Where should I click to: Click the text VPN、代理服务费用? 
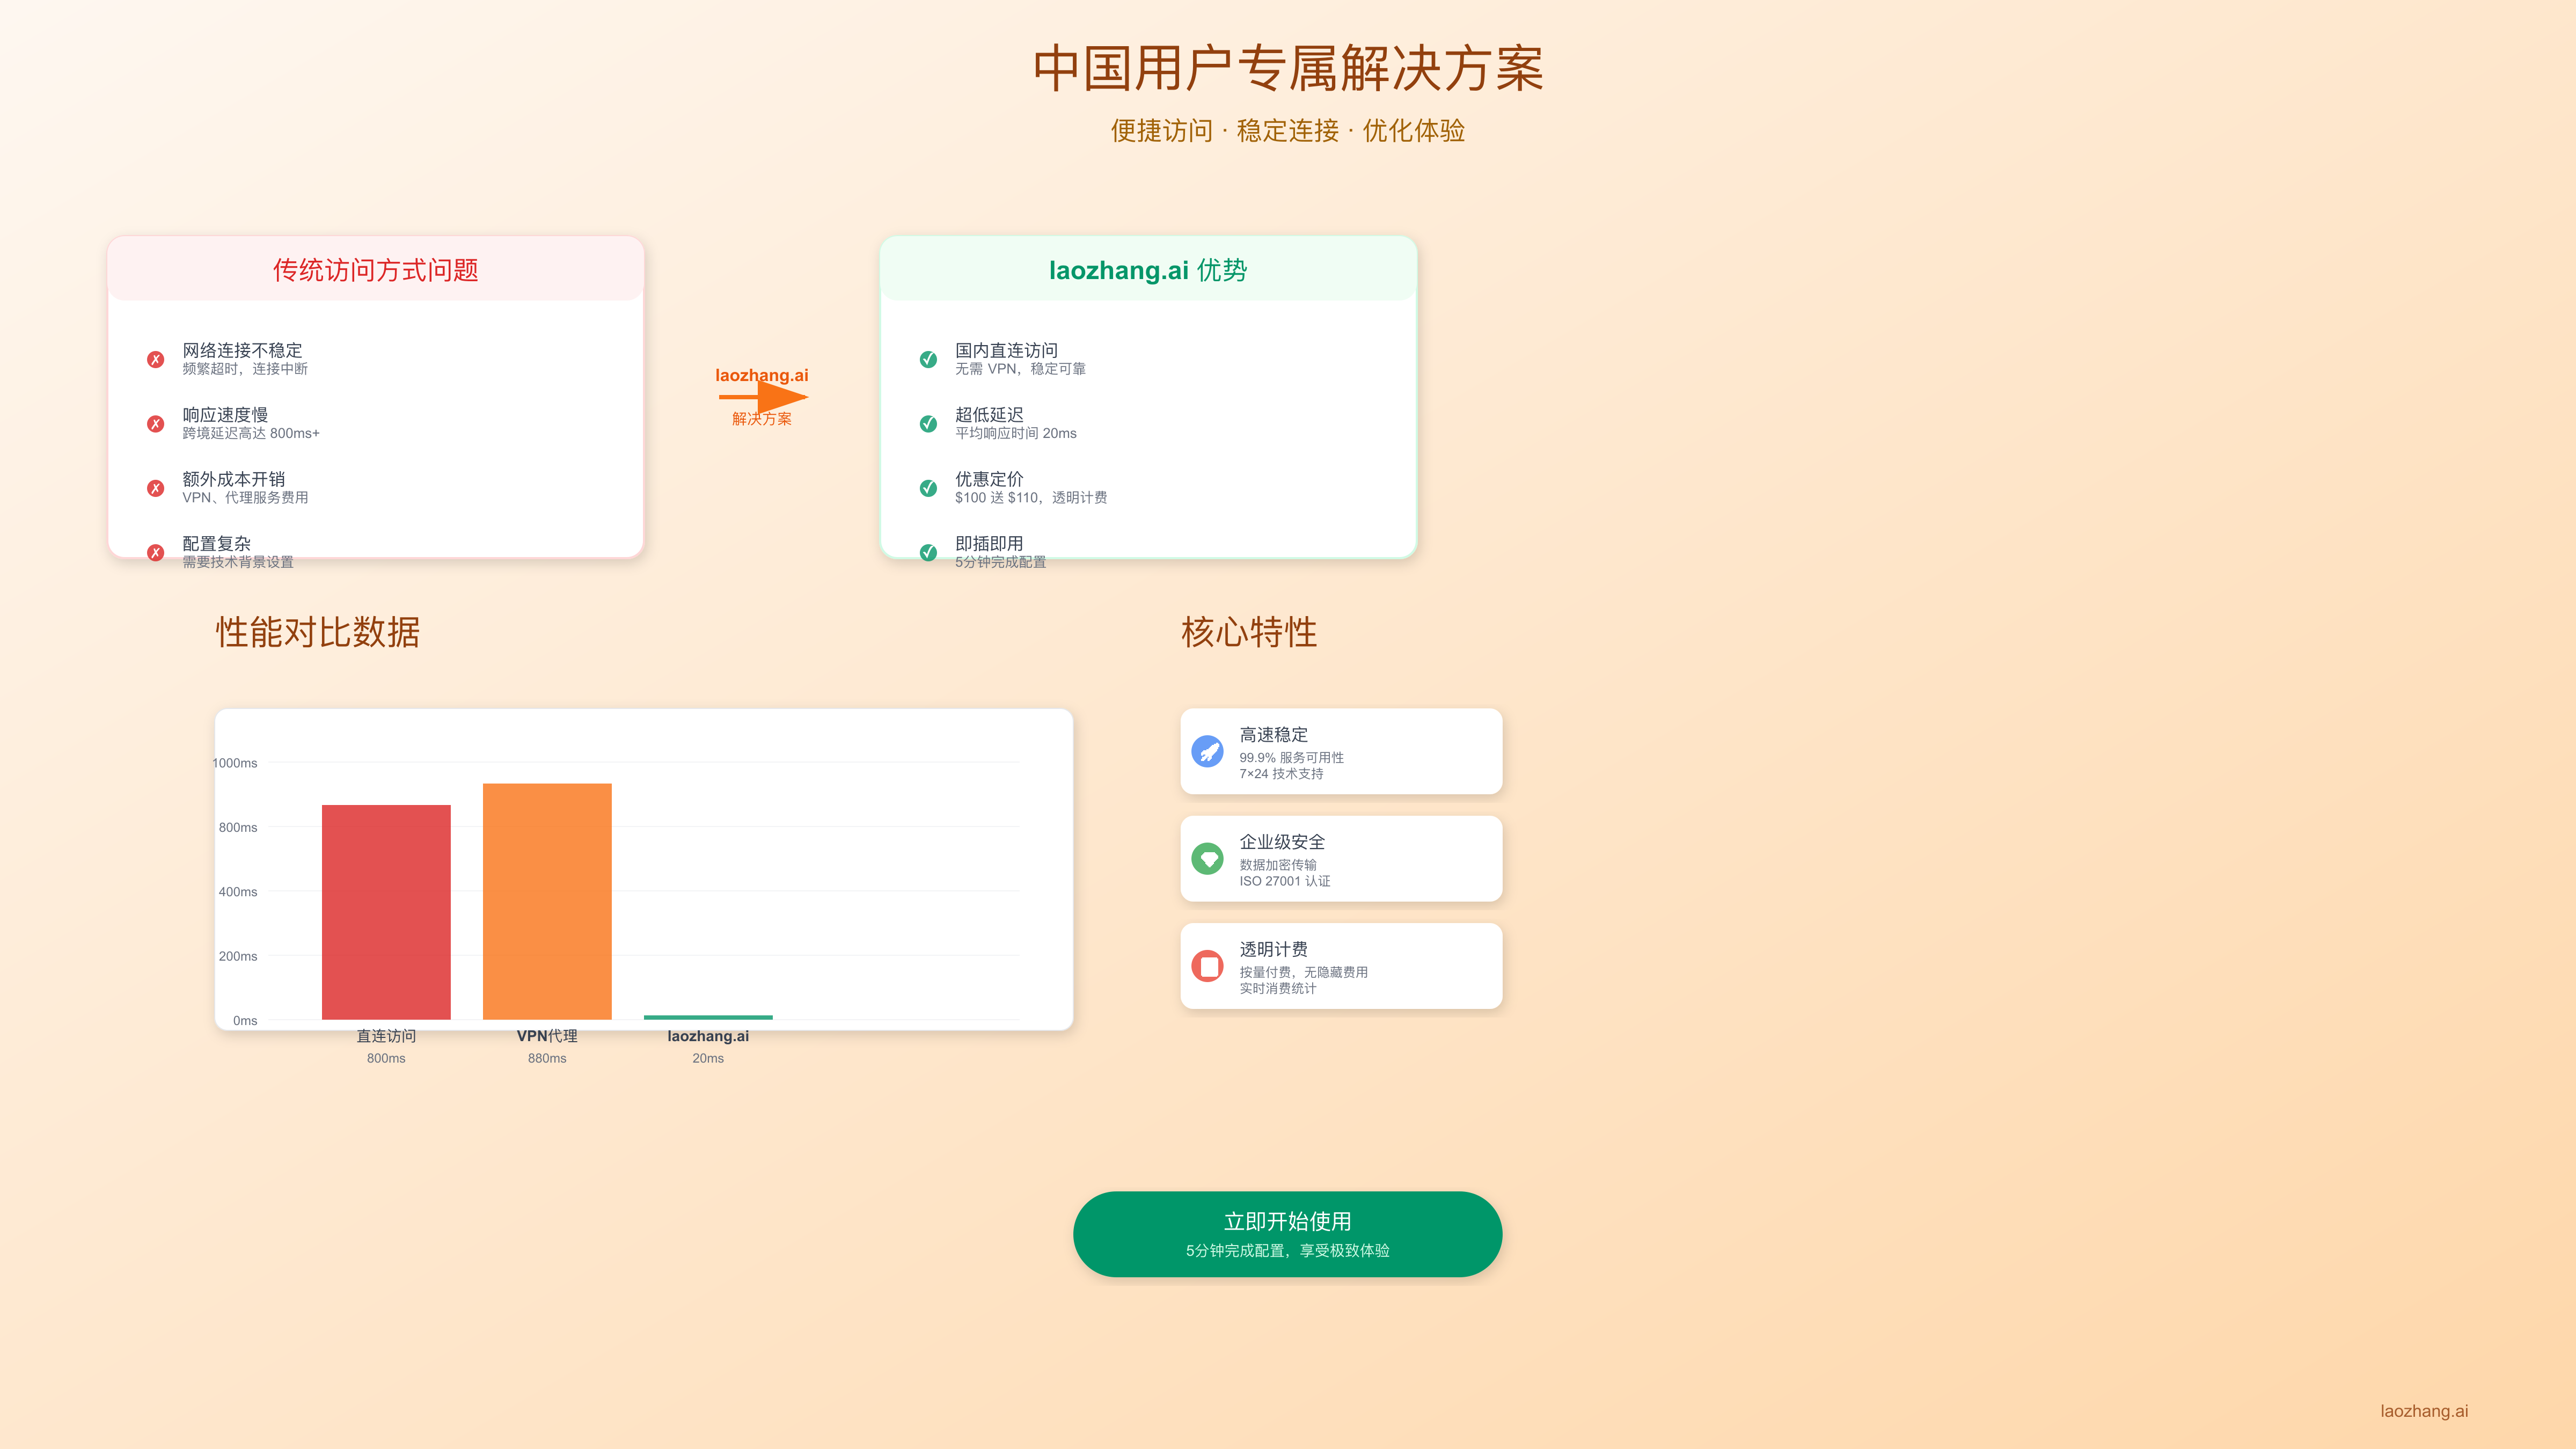[245, 497]
